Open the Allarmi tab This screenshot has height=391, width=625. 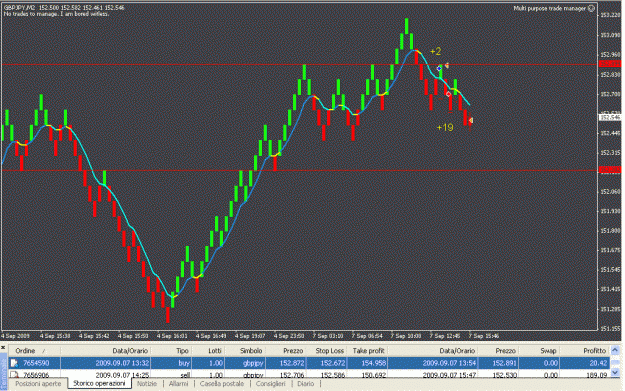178,384
